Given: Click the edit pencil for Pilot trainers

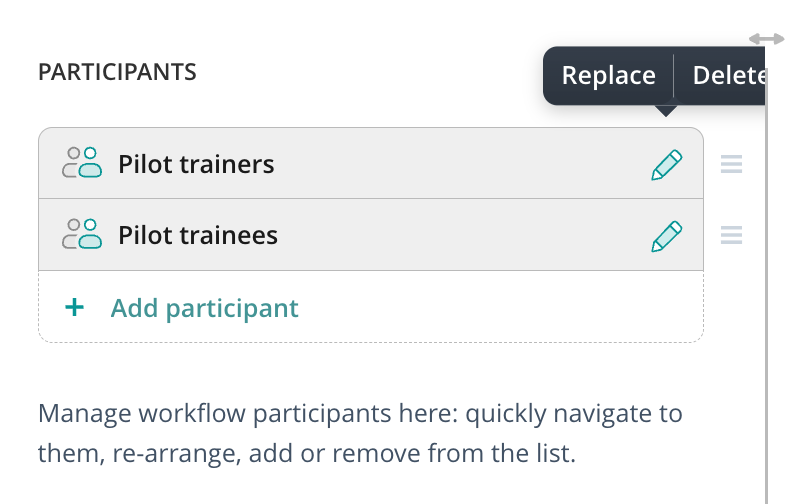Looking at the screenshot, I should (x=667, y=164).
